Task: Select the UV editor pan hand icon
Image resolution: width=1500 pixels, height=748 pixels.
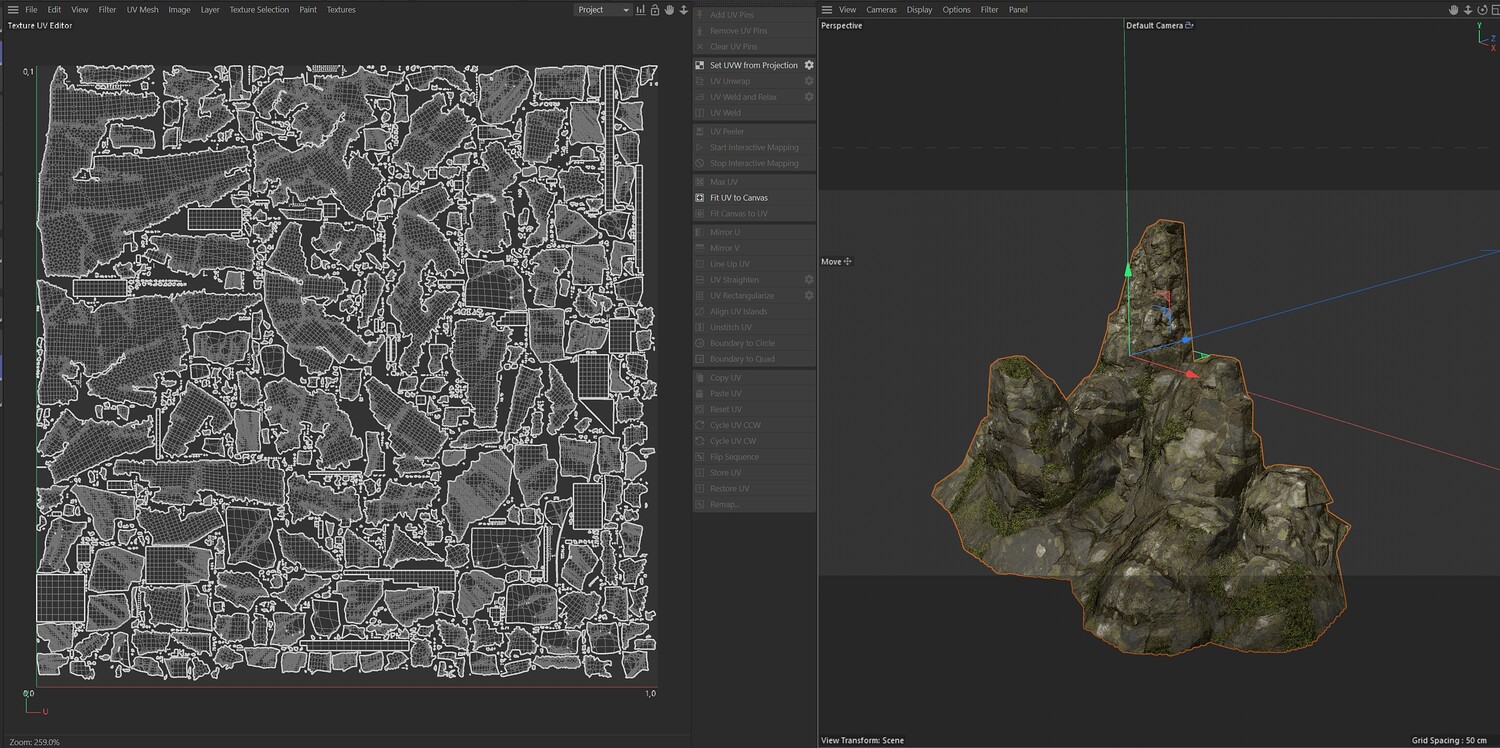Action: click(x=670, y=10)
